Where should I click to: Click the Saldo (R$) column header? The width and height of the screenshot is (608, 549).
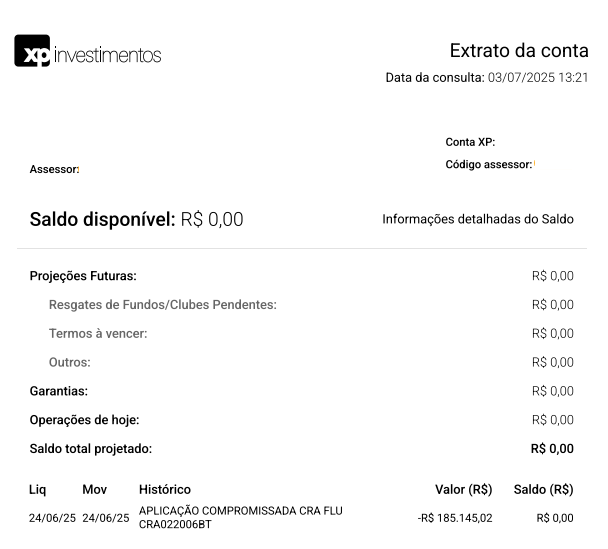[x=543, y=490]
